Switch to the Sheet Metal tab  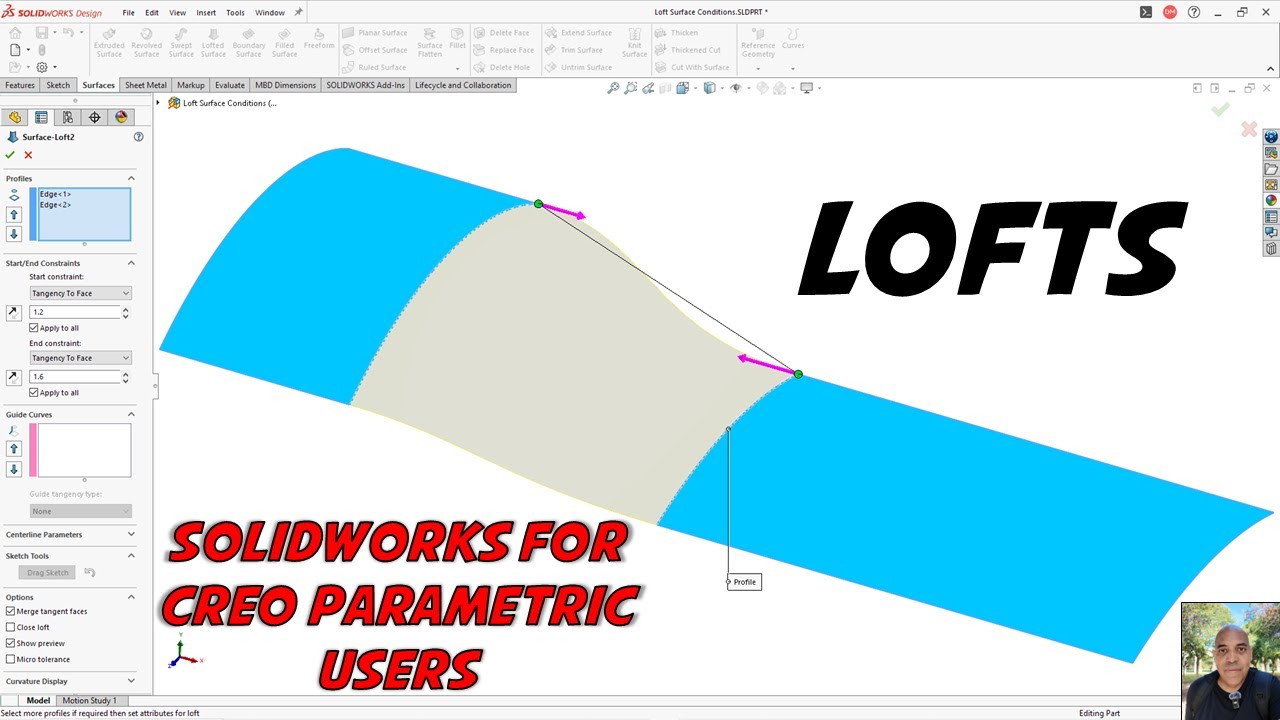(146, 85)
